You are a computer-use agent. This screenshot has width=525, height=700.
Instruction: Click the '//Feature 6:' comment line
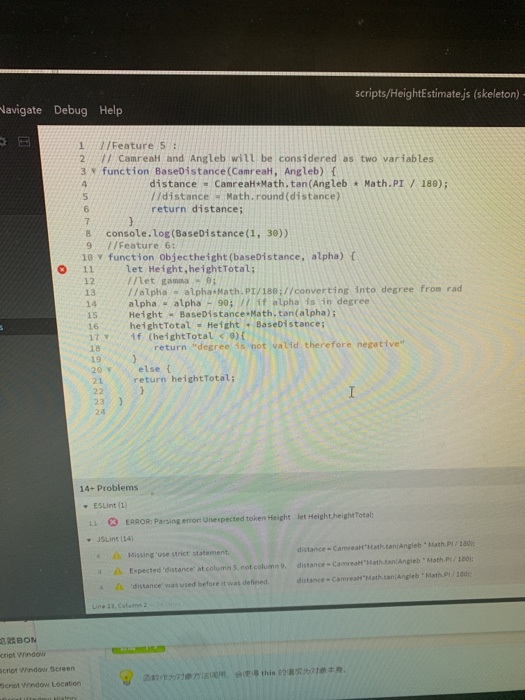pyautogui.click(x=142, y=245)
